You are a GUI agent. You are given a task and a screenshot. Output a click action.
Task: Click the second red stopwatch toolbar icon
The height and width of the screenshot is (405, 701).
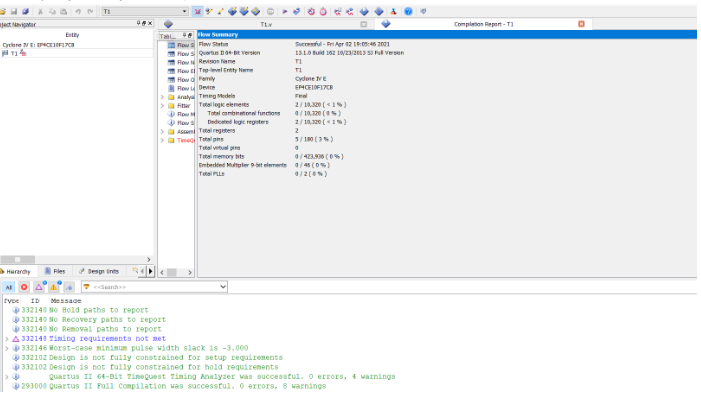click(x=323, y=12)
